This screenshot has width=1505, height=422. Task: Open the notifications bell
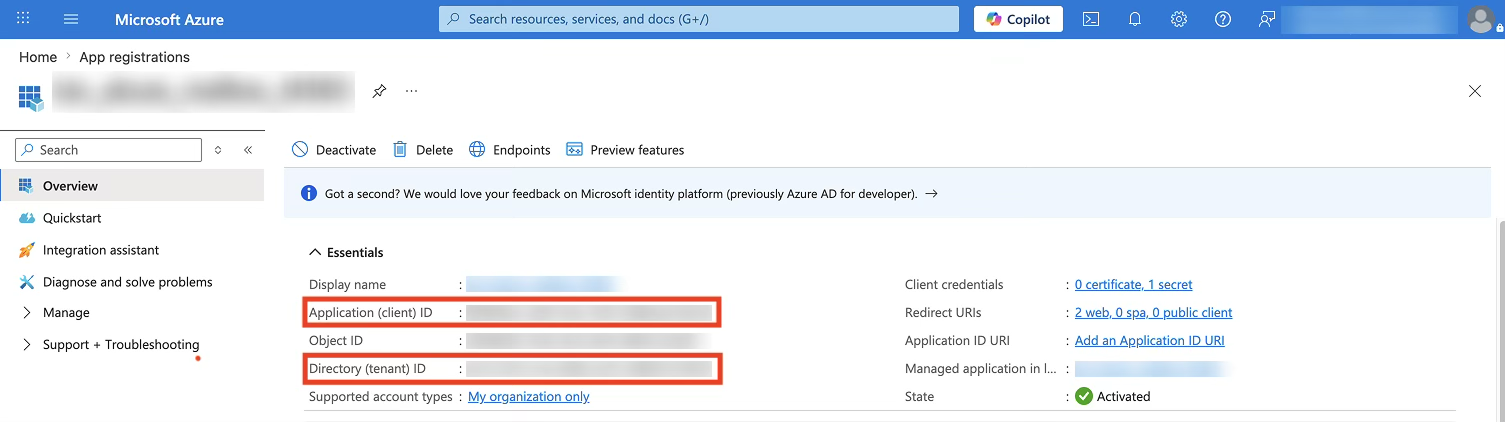[x=1135, y=19]
